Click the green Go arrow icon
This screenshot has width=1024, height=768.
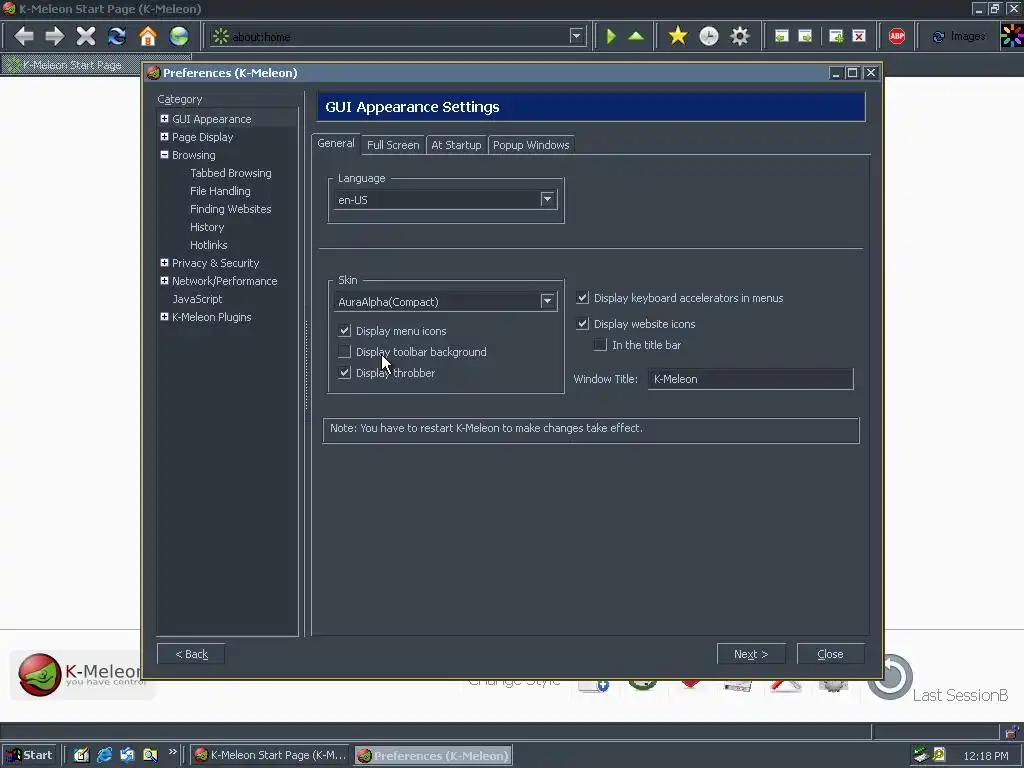(611, 36)
